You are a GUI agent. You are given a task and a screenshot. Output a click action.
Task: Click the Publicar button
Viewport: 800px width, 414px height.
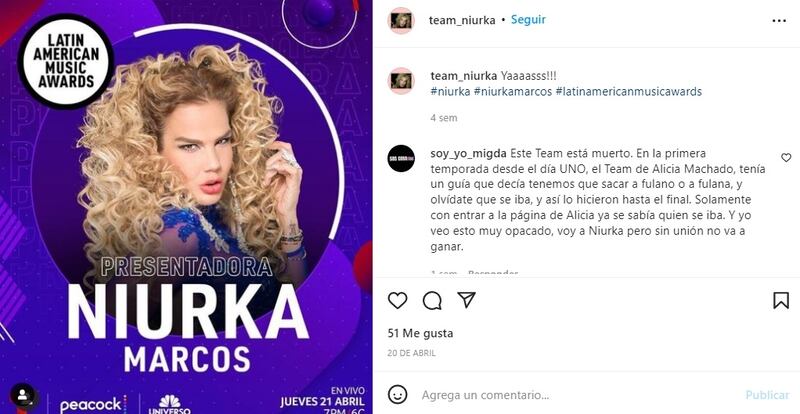(767, 395)
